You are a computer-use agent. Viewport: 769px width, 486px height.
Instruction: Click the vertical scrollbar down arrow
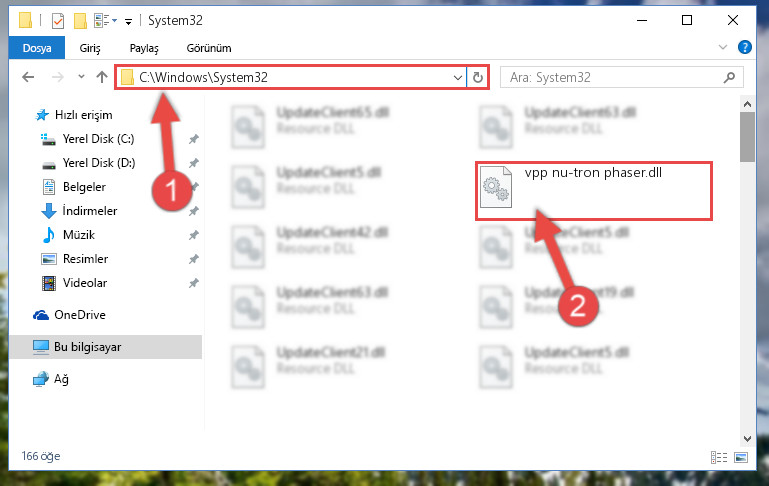(747, 438)
